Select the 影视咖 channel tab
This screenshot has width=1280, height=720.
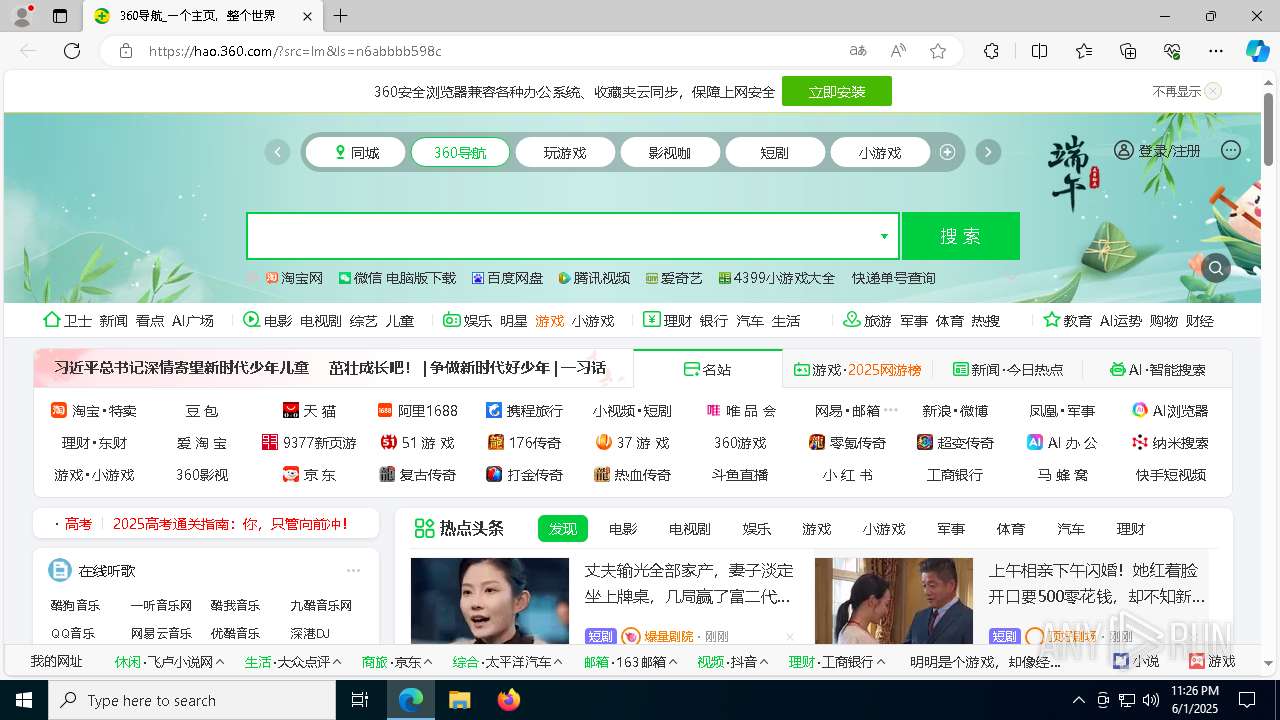[x=670, y=152]
